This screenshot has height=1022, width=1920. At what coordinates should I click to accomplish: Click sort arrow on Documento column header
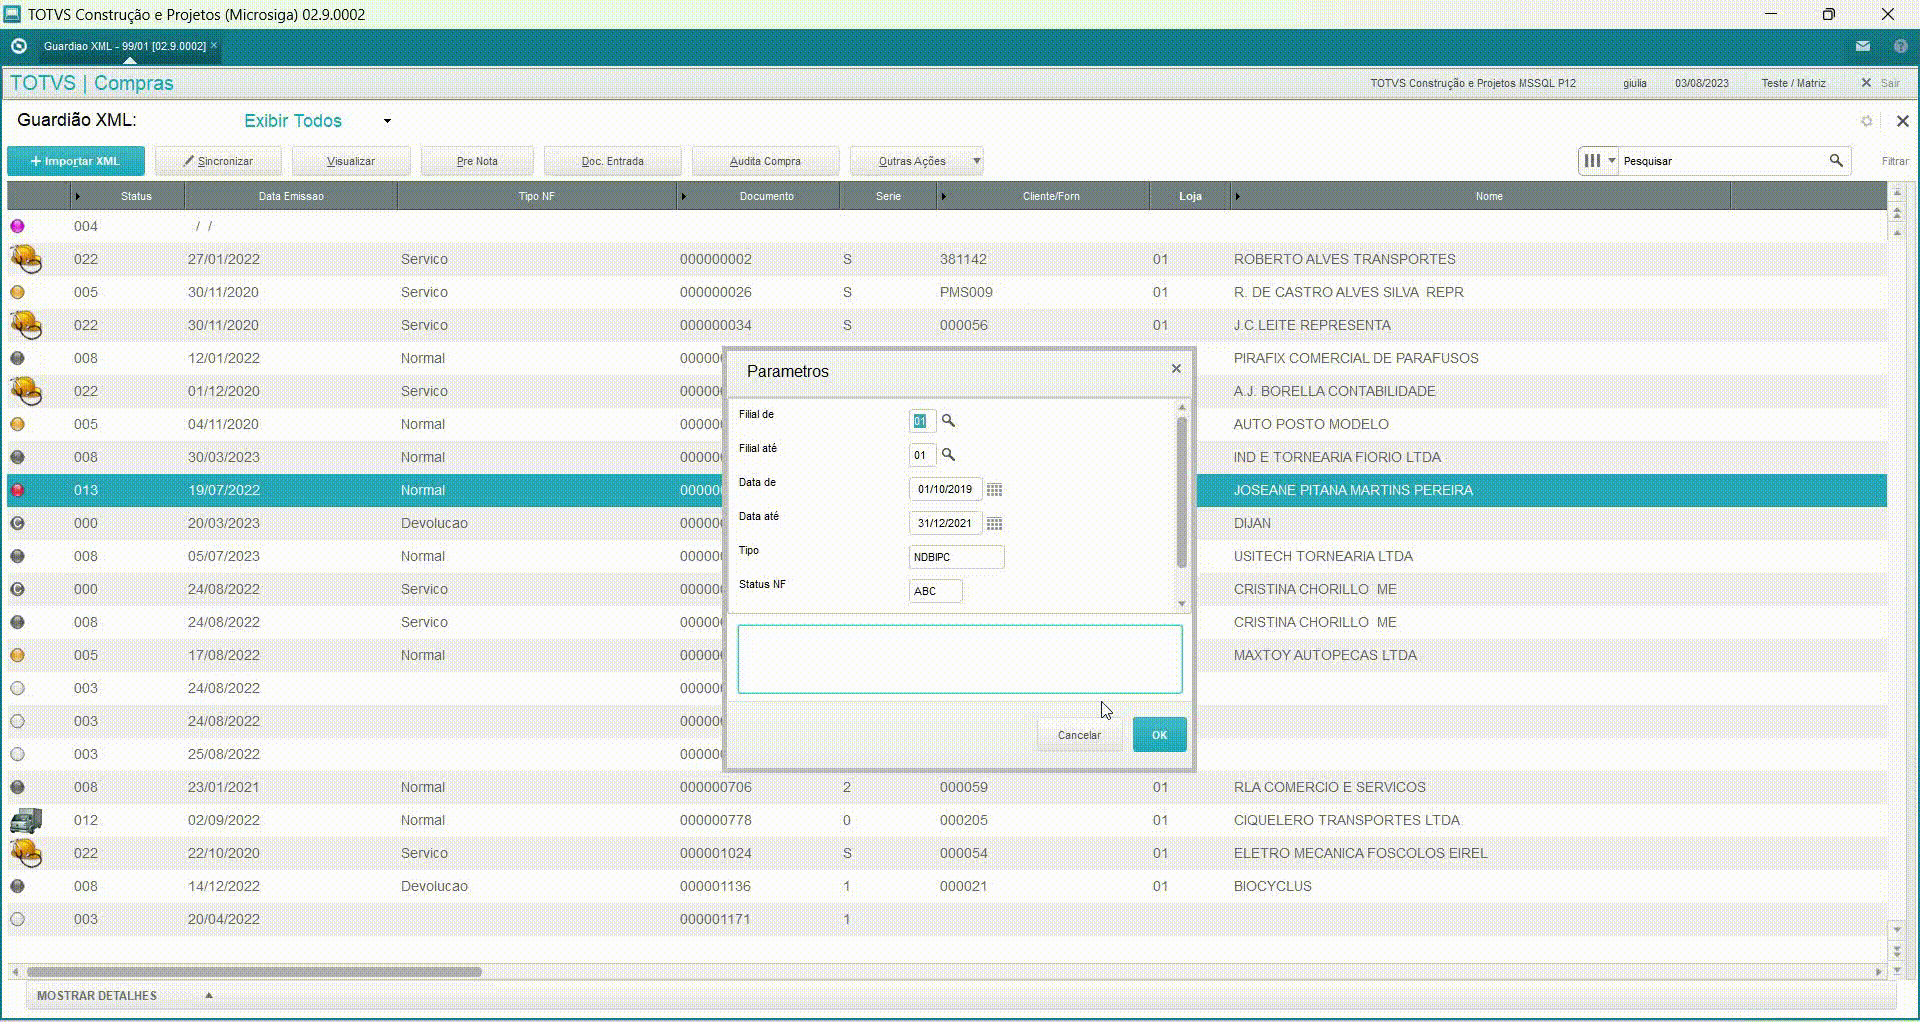pyautogui.click(x=684, y=196)
